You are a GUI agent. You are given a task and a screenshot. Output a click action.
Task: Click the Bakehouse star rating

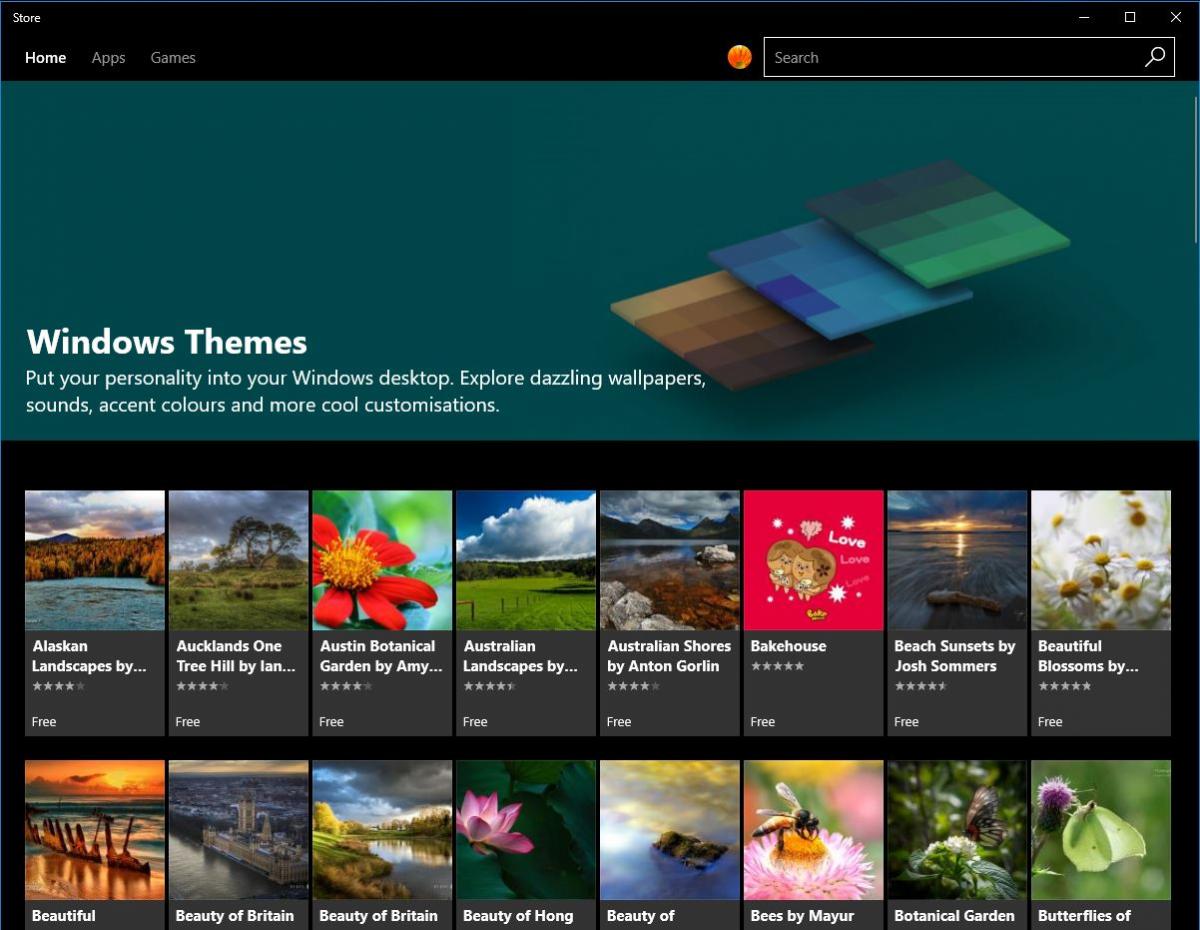[777, 666]
